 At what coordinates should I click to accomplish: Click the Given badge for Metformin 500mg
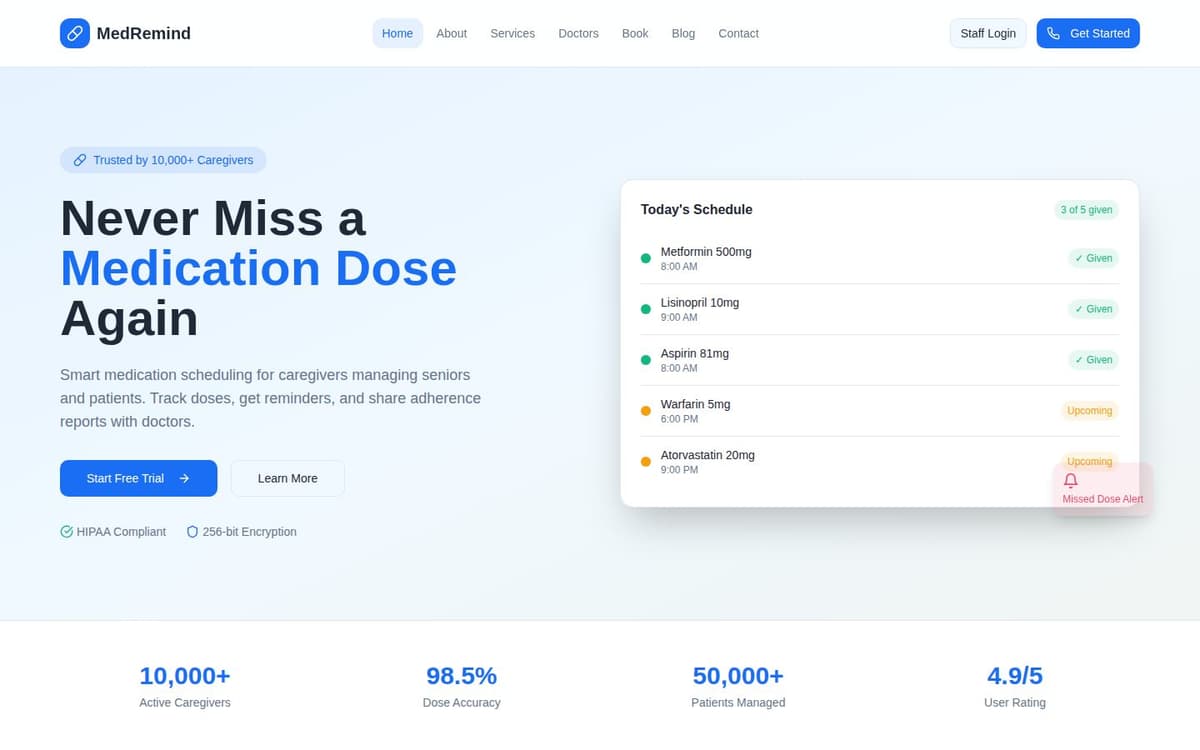(1093, 258)
